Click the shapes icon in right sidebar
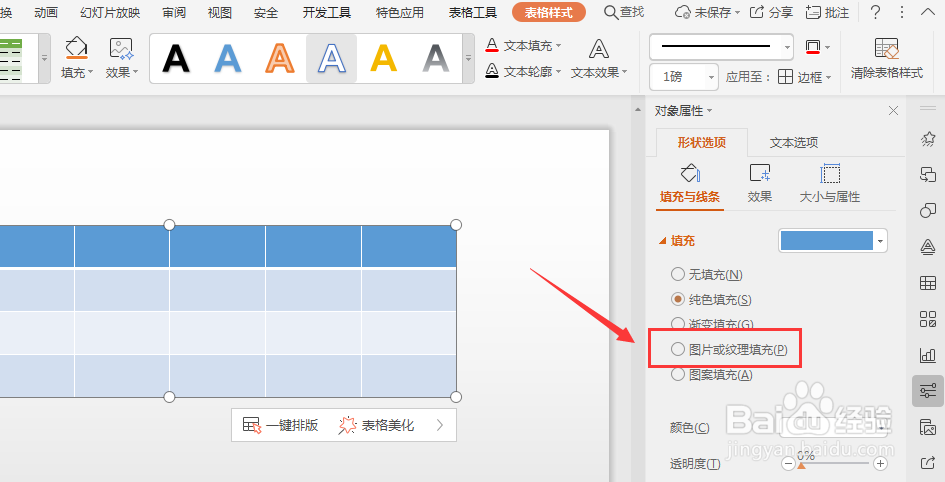 [928, 210]
